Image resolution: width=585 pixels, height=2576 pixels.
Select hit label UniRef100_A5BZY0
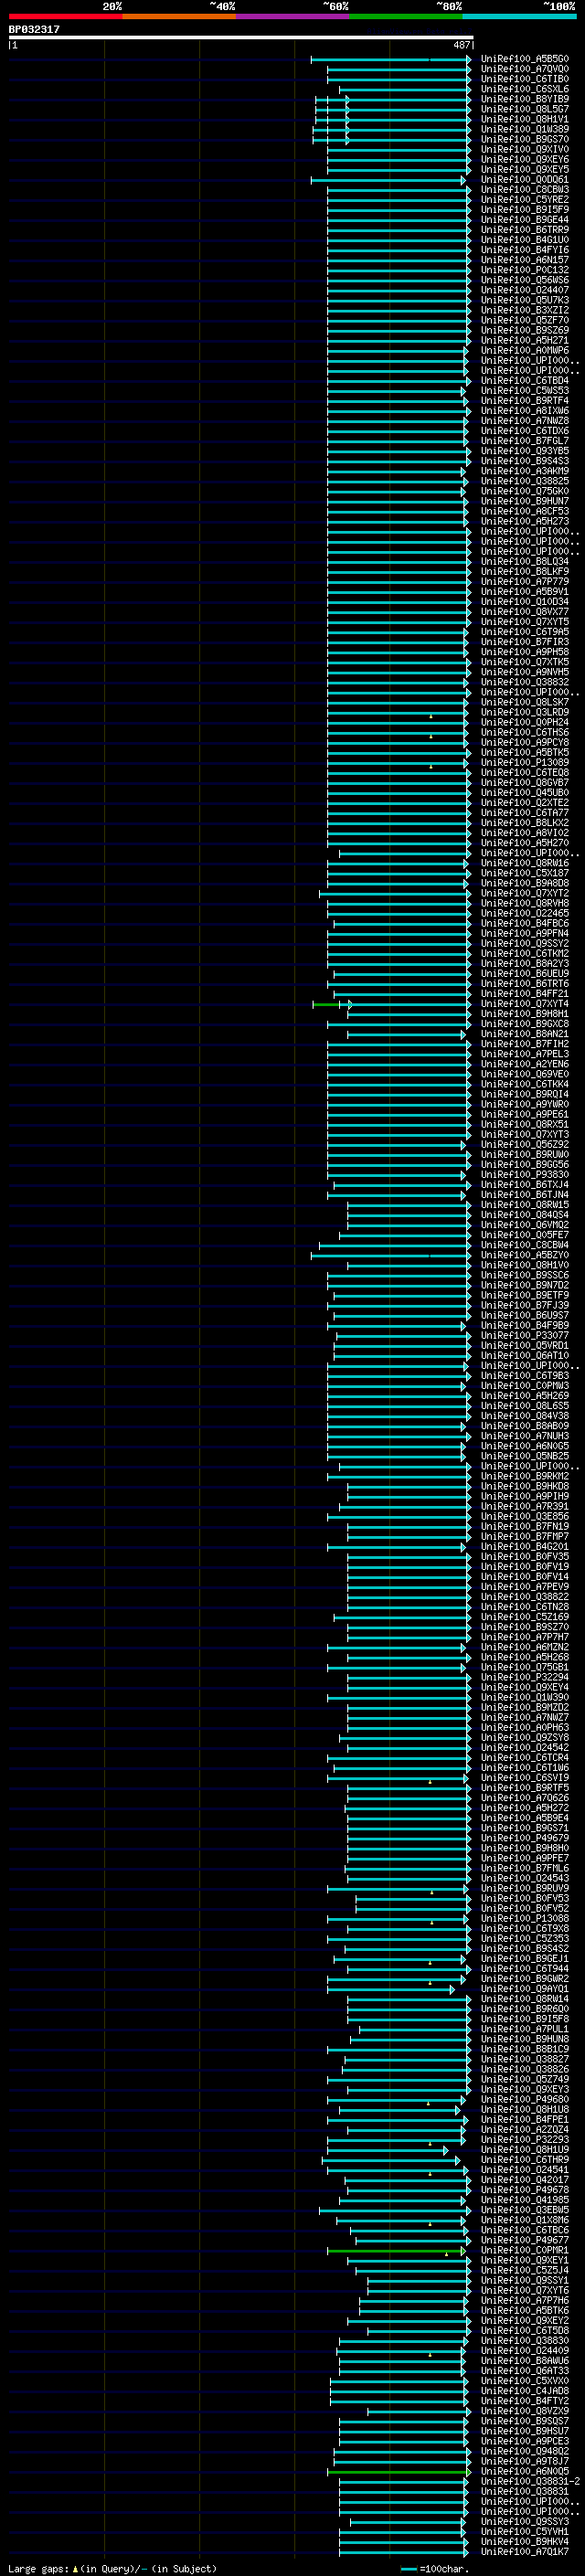click(x=525, y=1255)
